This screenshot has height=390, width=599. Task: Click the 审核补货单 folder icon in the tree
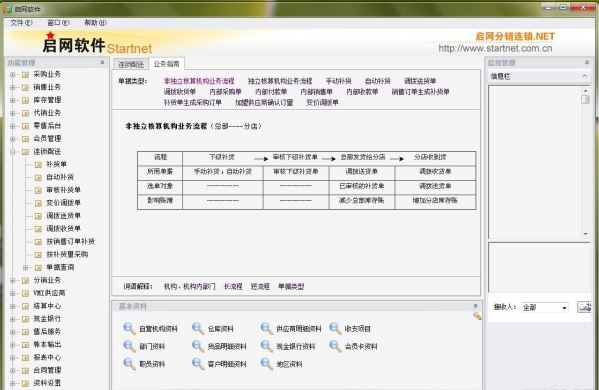point(38,190)
